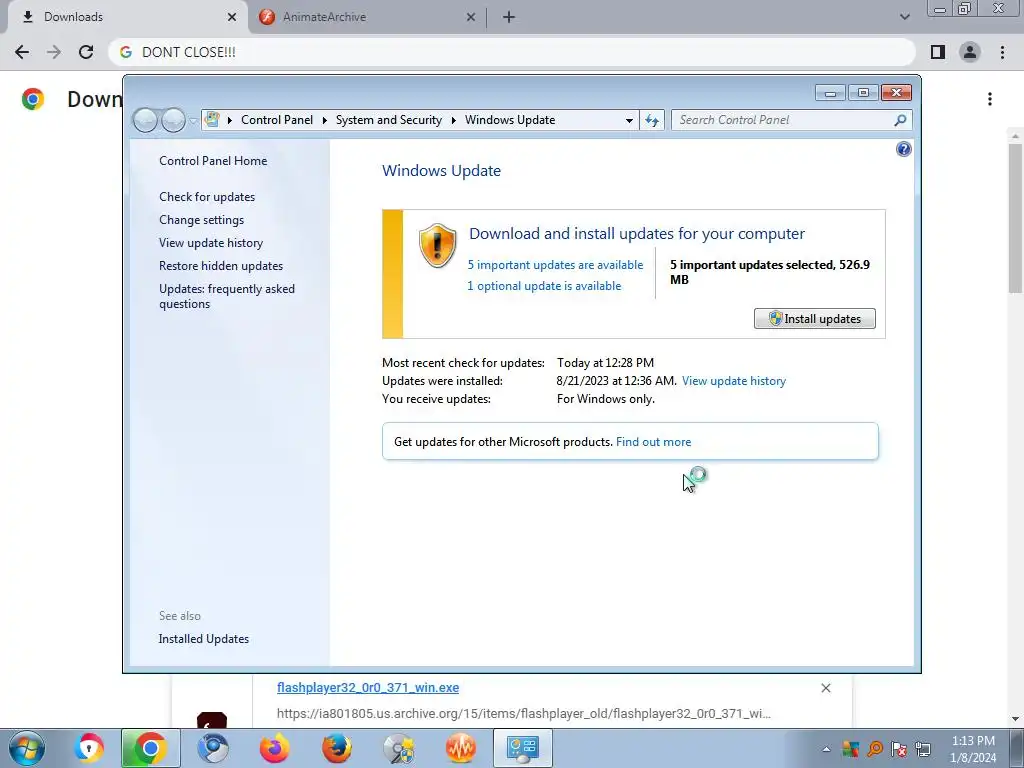Go forward in Chrome
The height and width of the screenshot is (768, 1024).
54,52
